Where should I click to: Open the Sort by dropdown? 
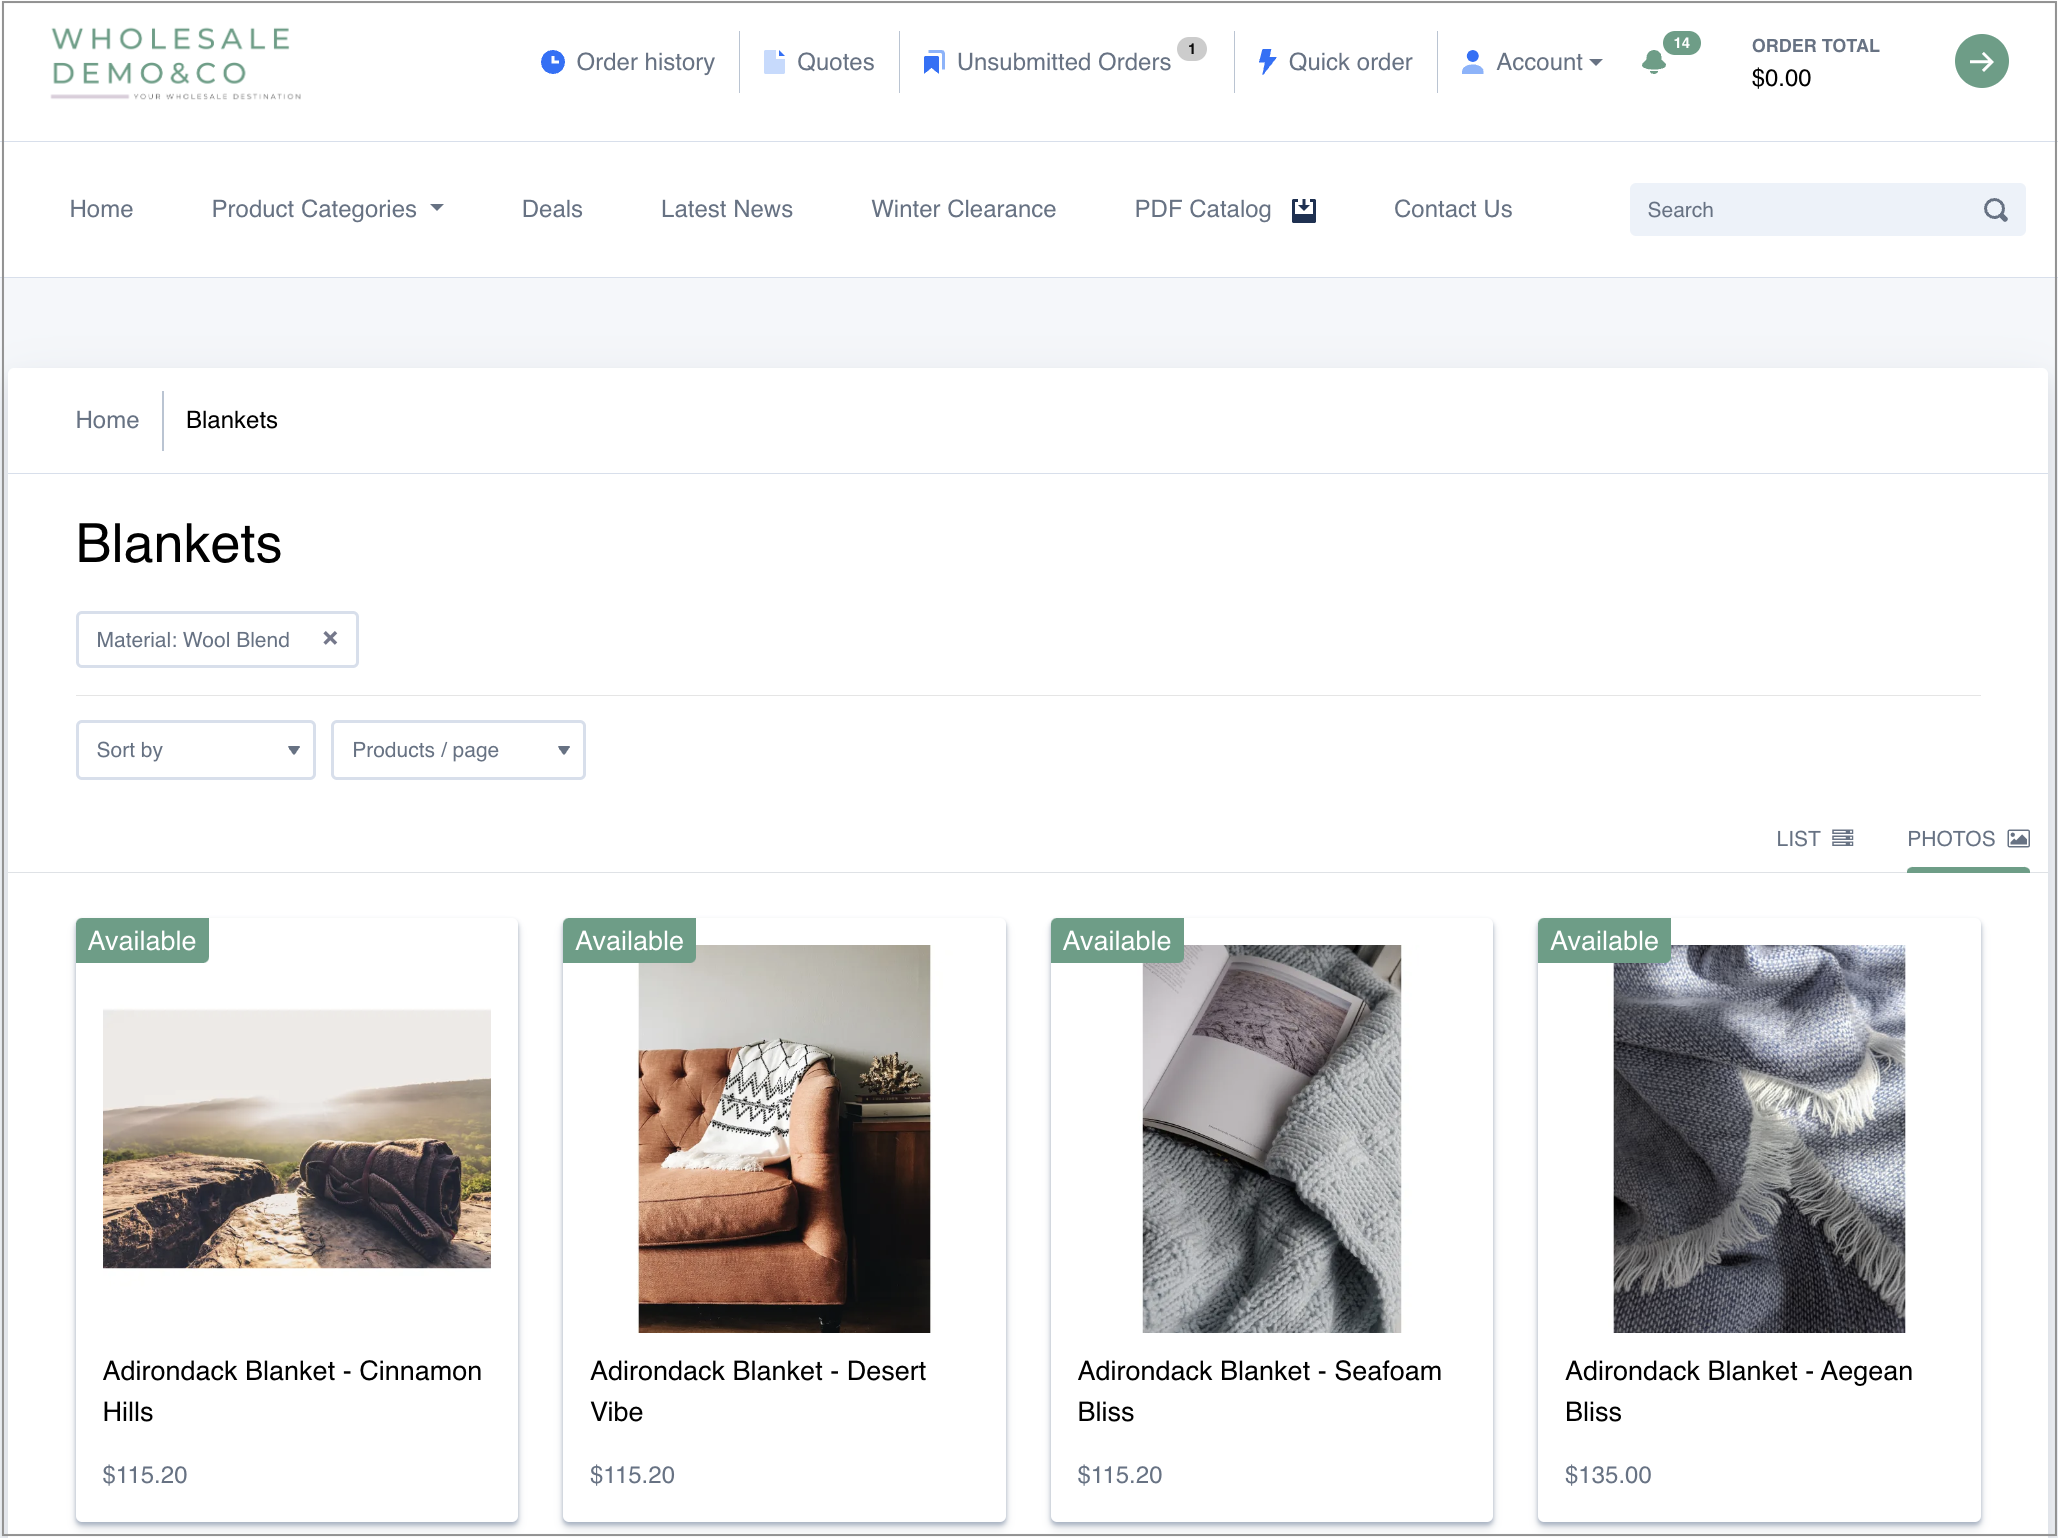(x=195, y=750)
